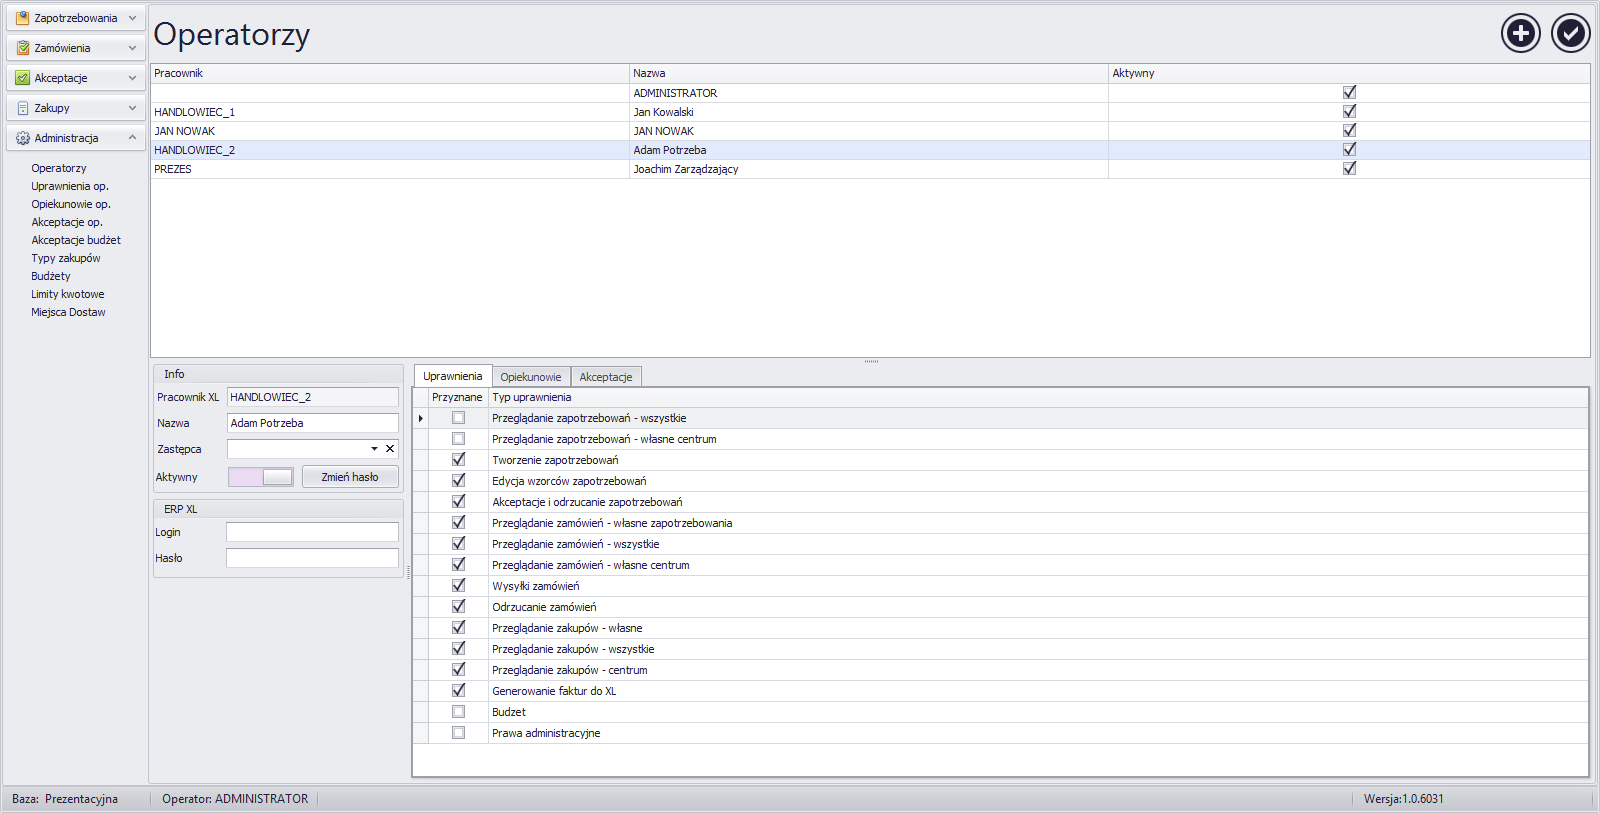Click Operator: ADMINISTRATOR in status bar

click(235, 799)
